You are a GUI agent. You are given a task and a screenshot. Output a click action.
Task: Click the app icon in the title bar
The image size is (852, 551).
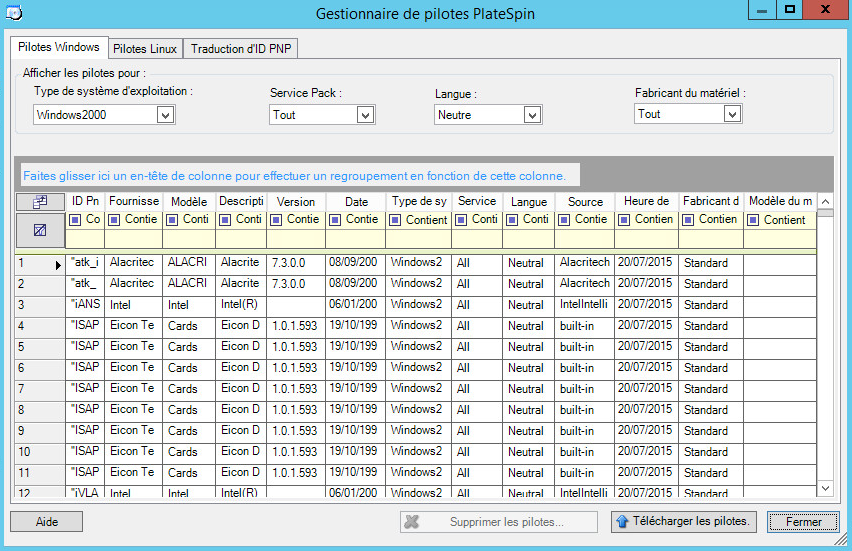[x=15, y=13]
